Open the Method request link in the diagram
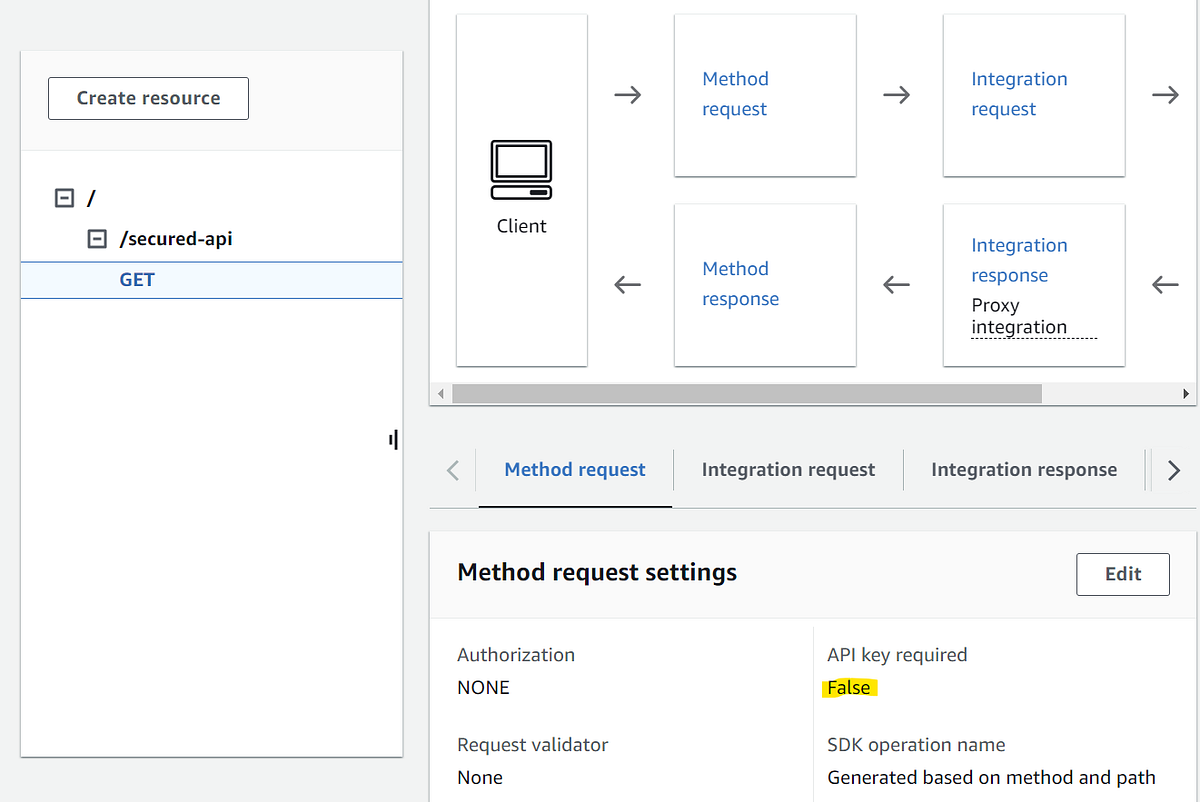1200x802 pixels. click(735, 94)
